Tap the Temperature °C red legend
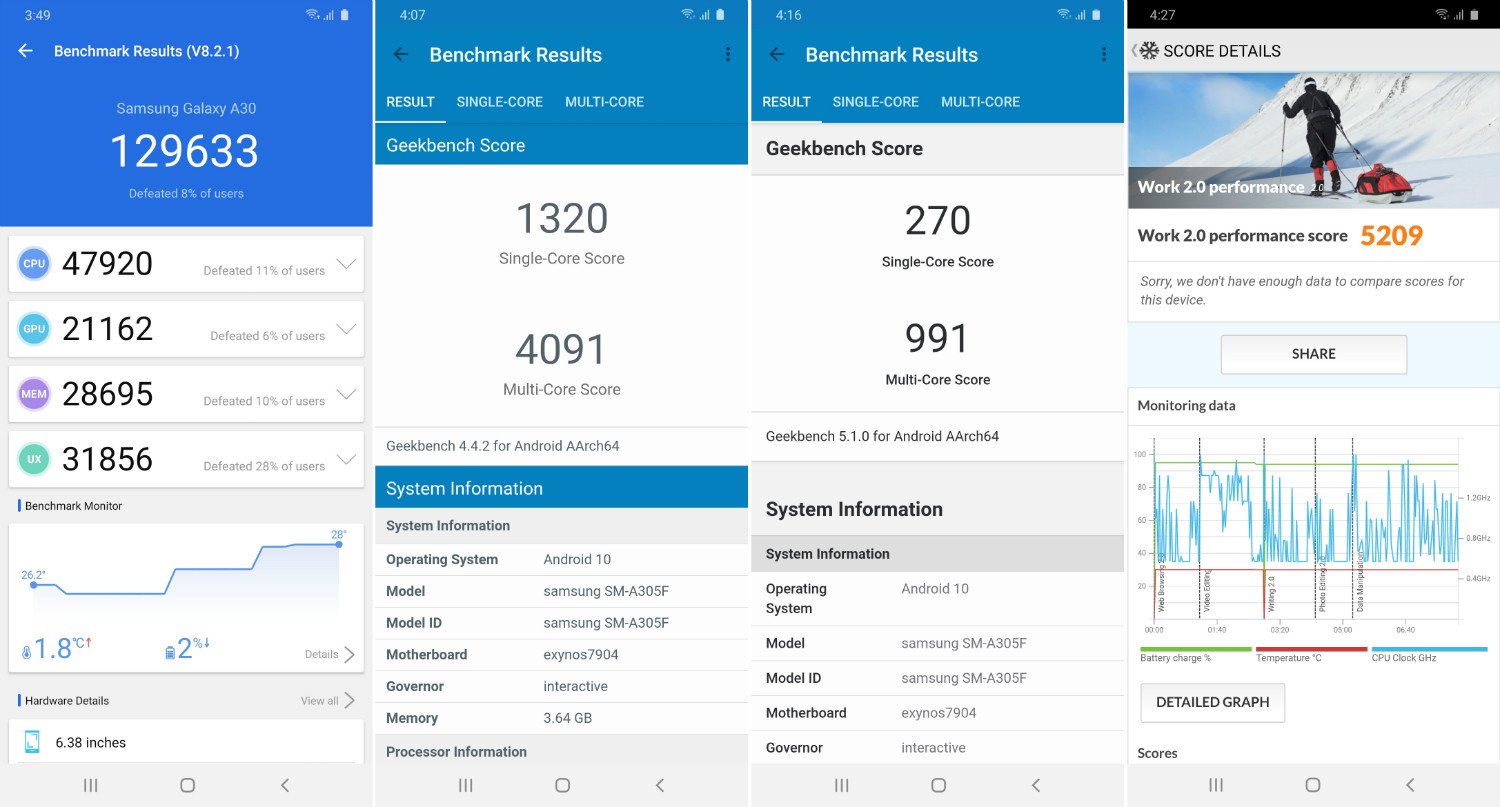Image resolution: width=1500 pixels, height=807 pixels. click(x=1311, y=654)
